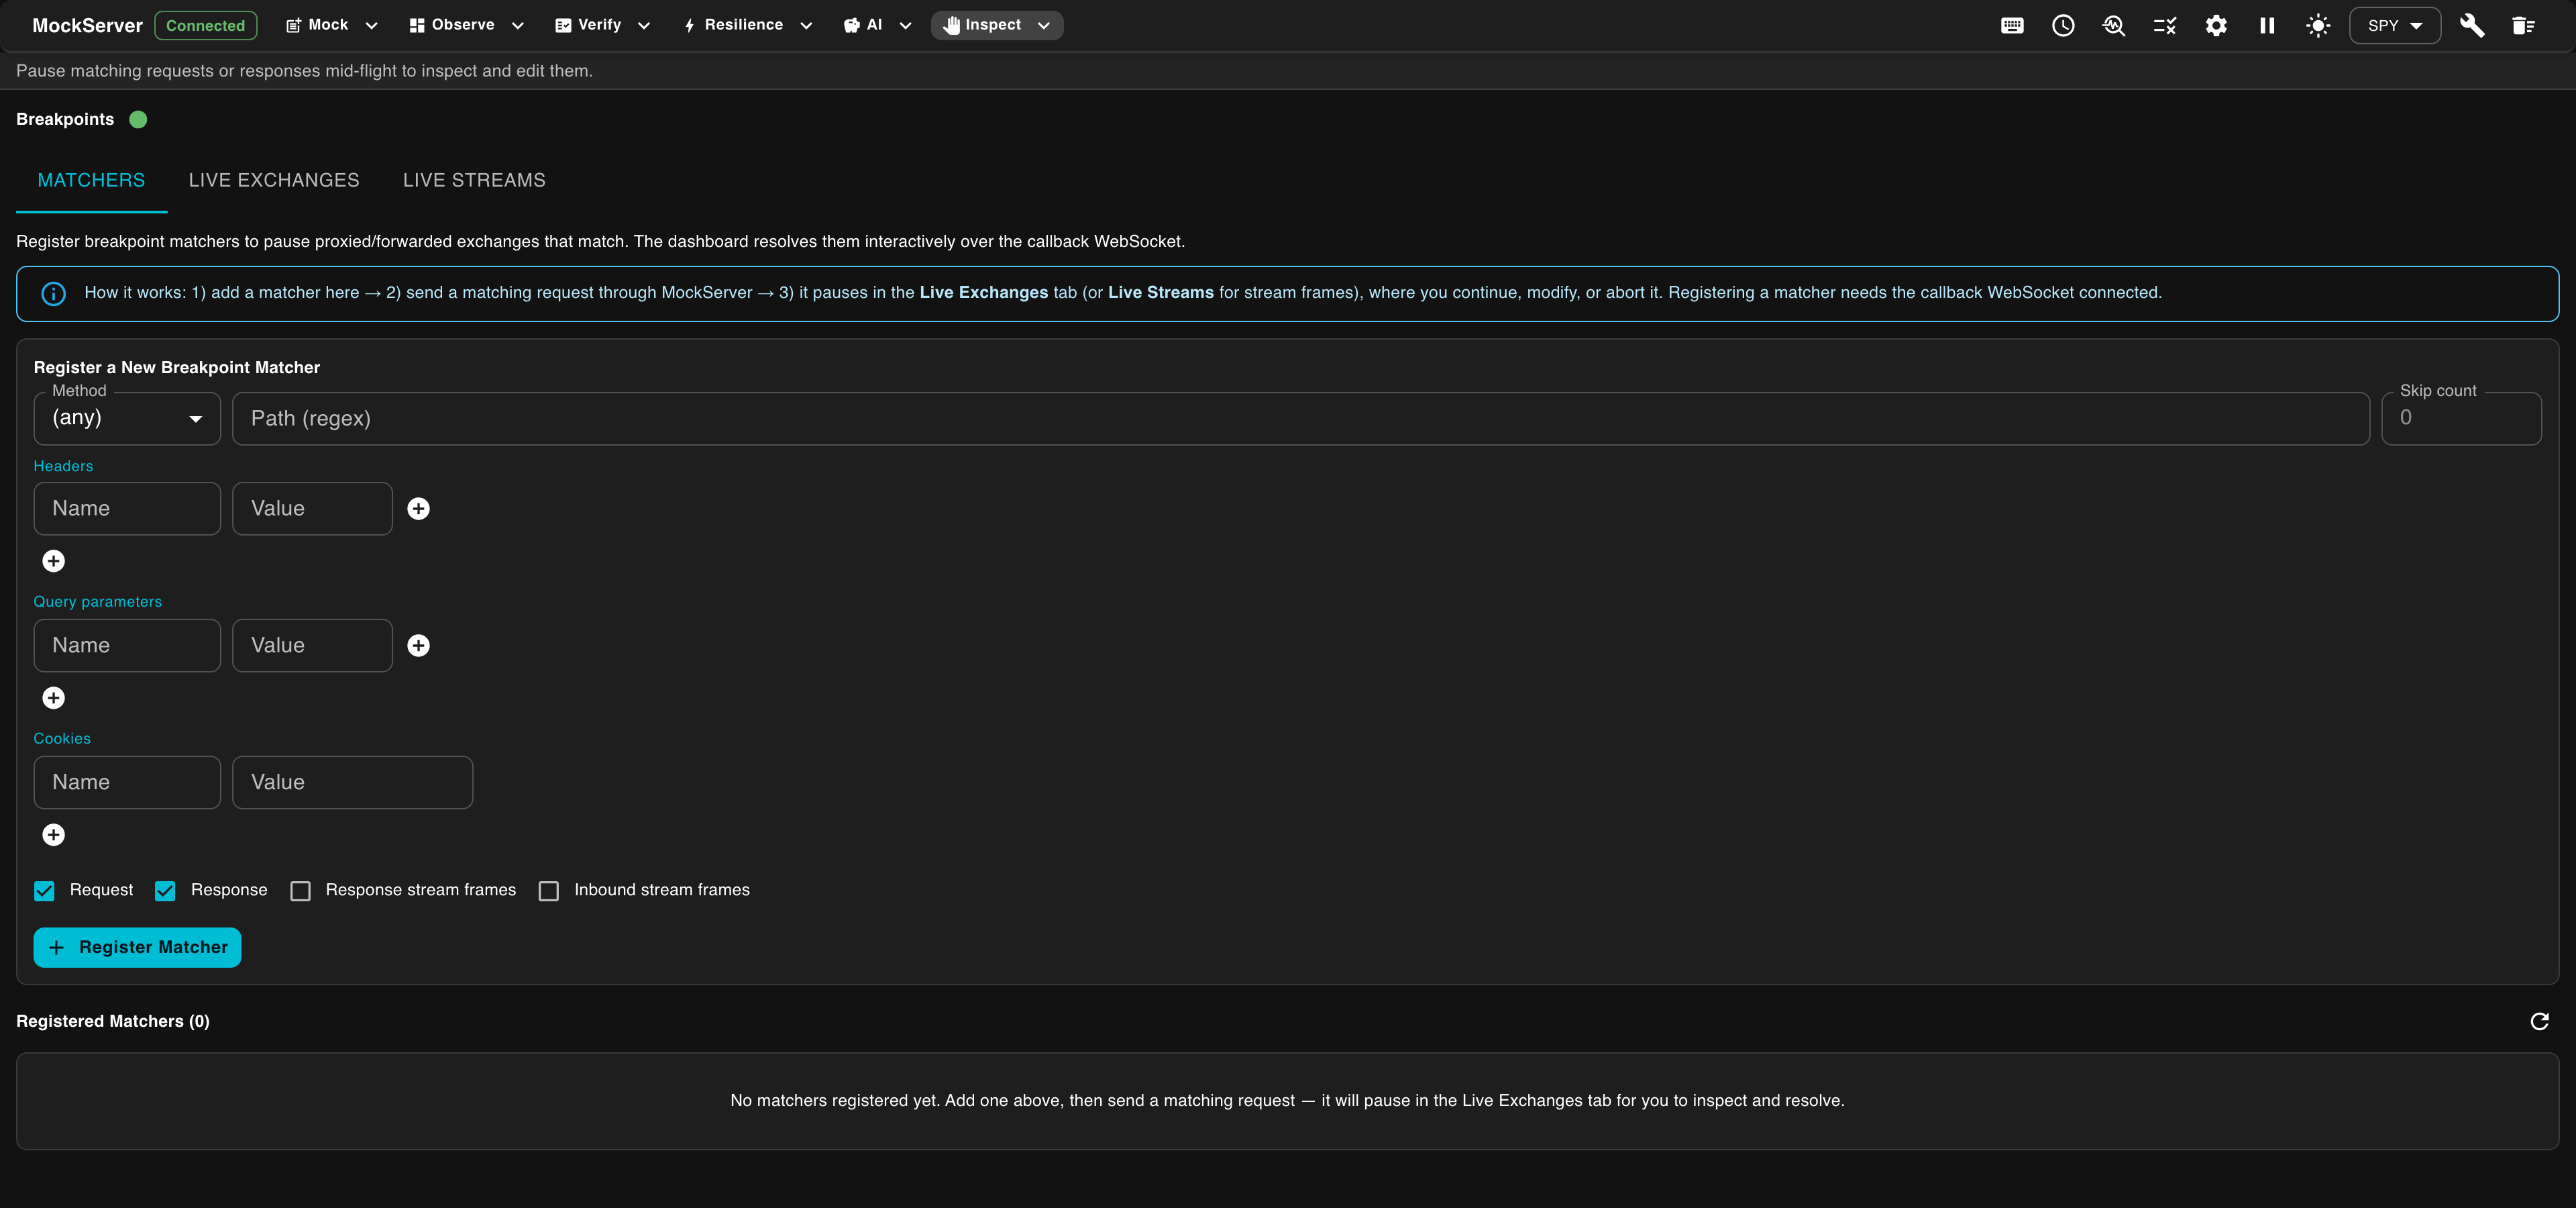Clear all with the trash list icon
This screenshot has height=1208, width=2576.
[x=2523, y=26]
